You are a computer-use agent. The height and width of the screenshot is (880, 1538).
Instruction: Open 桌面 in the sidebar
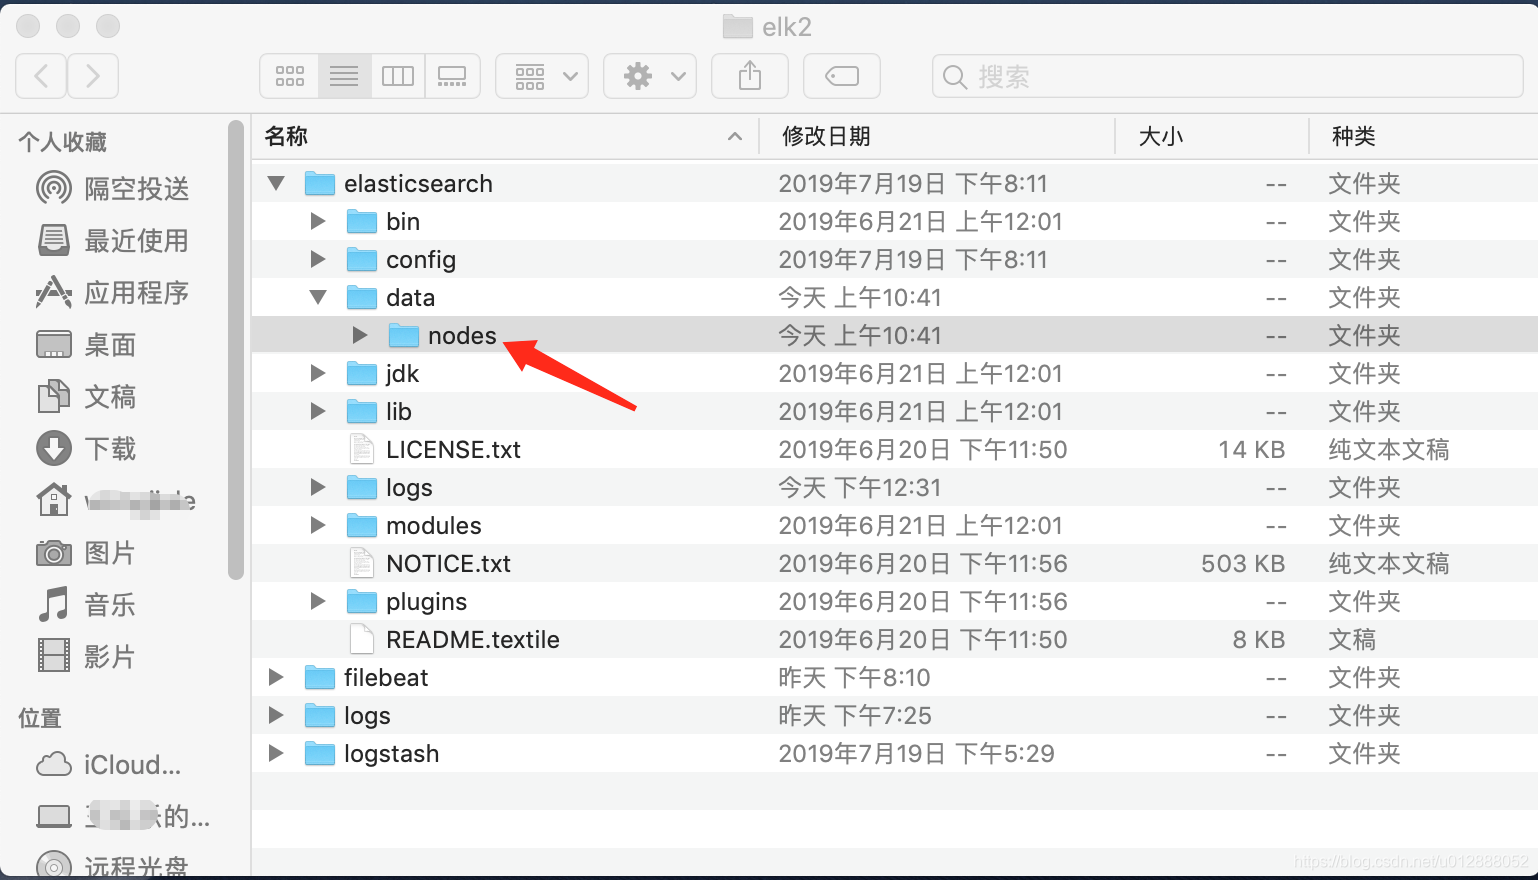point(87,344)
